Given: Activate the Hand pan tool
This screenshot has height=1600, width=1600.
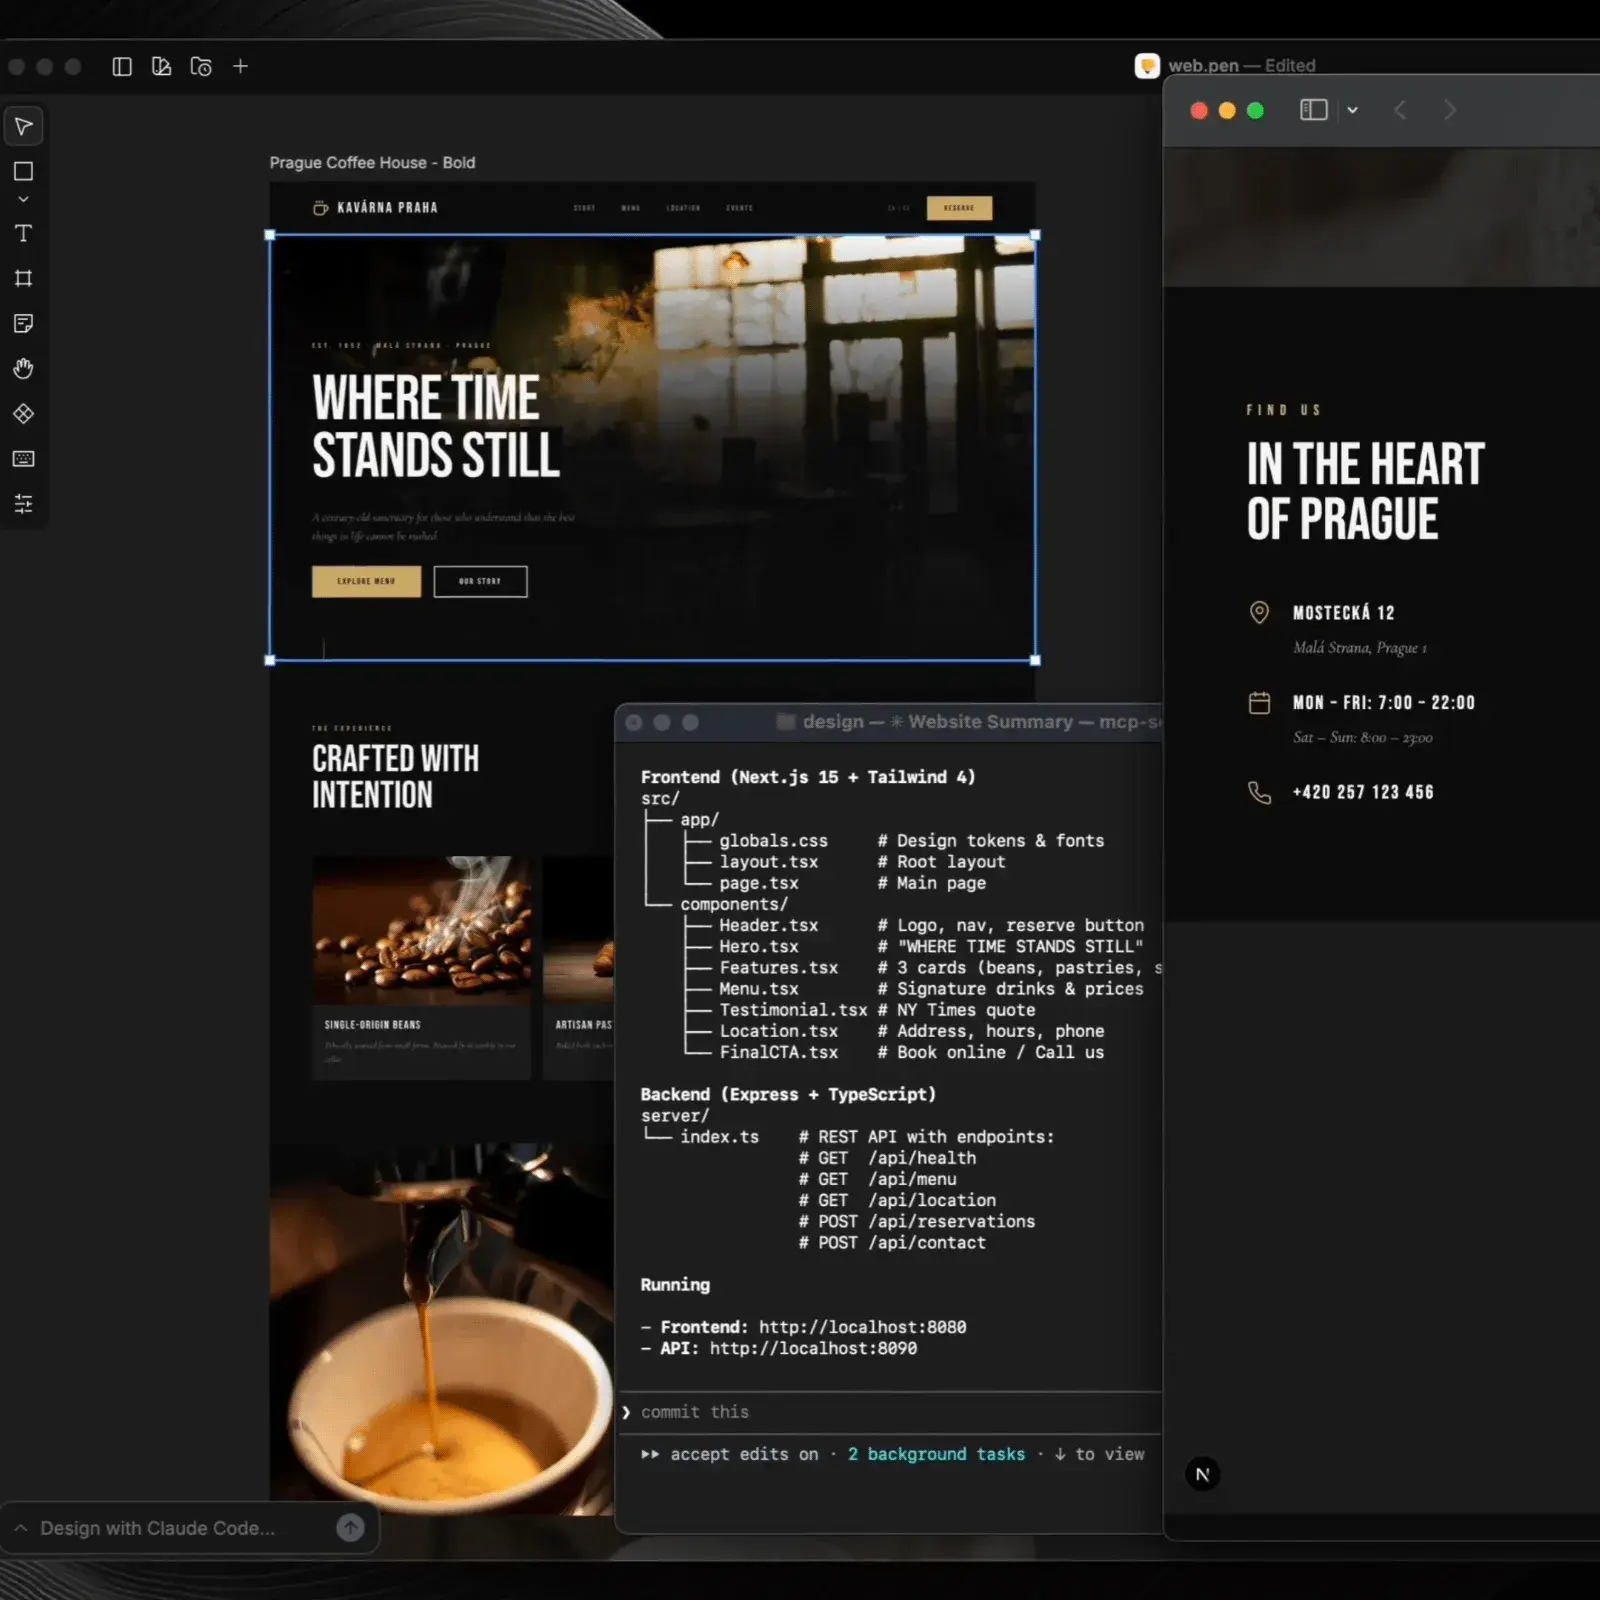Looking at the screenshot, I should [x=24, y=369].
